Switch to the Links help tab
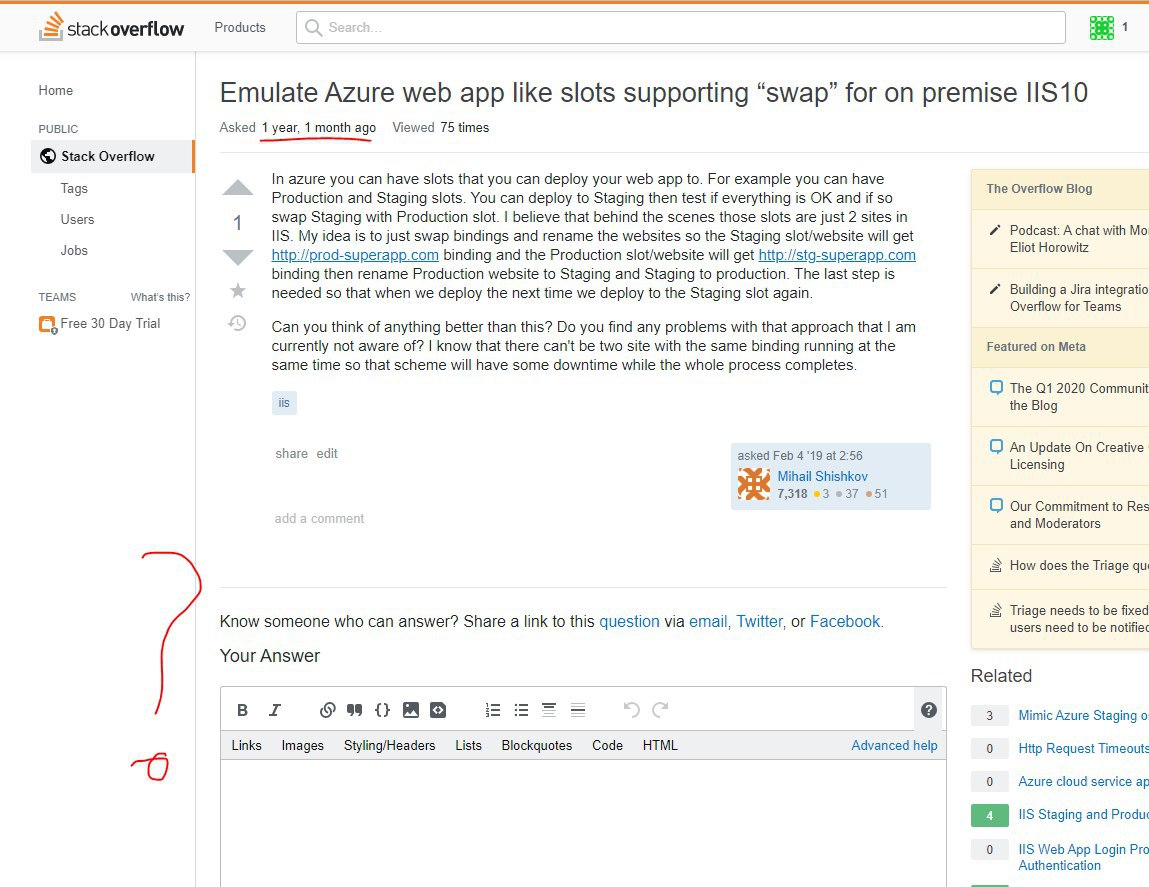Viewport: 1149px width, 887px height. pos(246,745)
